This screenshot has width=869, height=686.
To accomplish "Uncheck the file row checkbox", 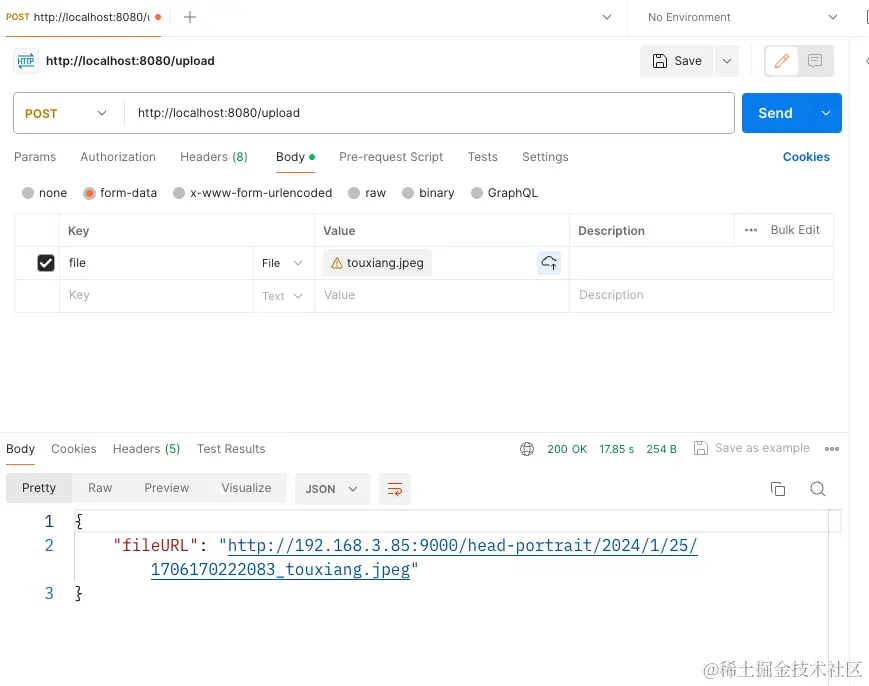I will [x=46, y=263].
